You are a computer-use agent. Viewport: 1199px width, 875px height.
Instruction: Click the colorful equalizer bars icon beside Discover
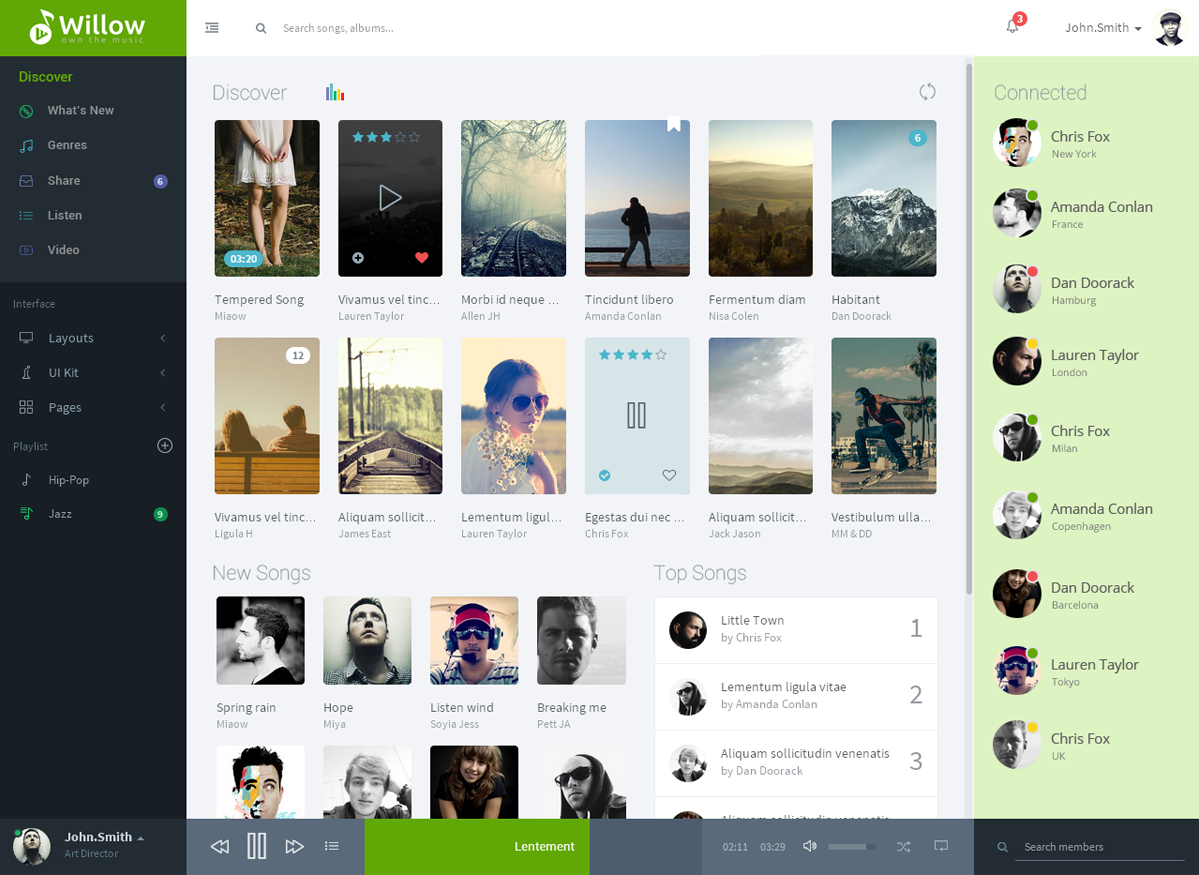tap(335, 93)
